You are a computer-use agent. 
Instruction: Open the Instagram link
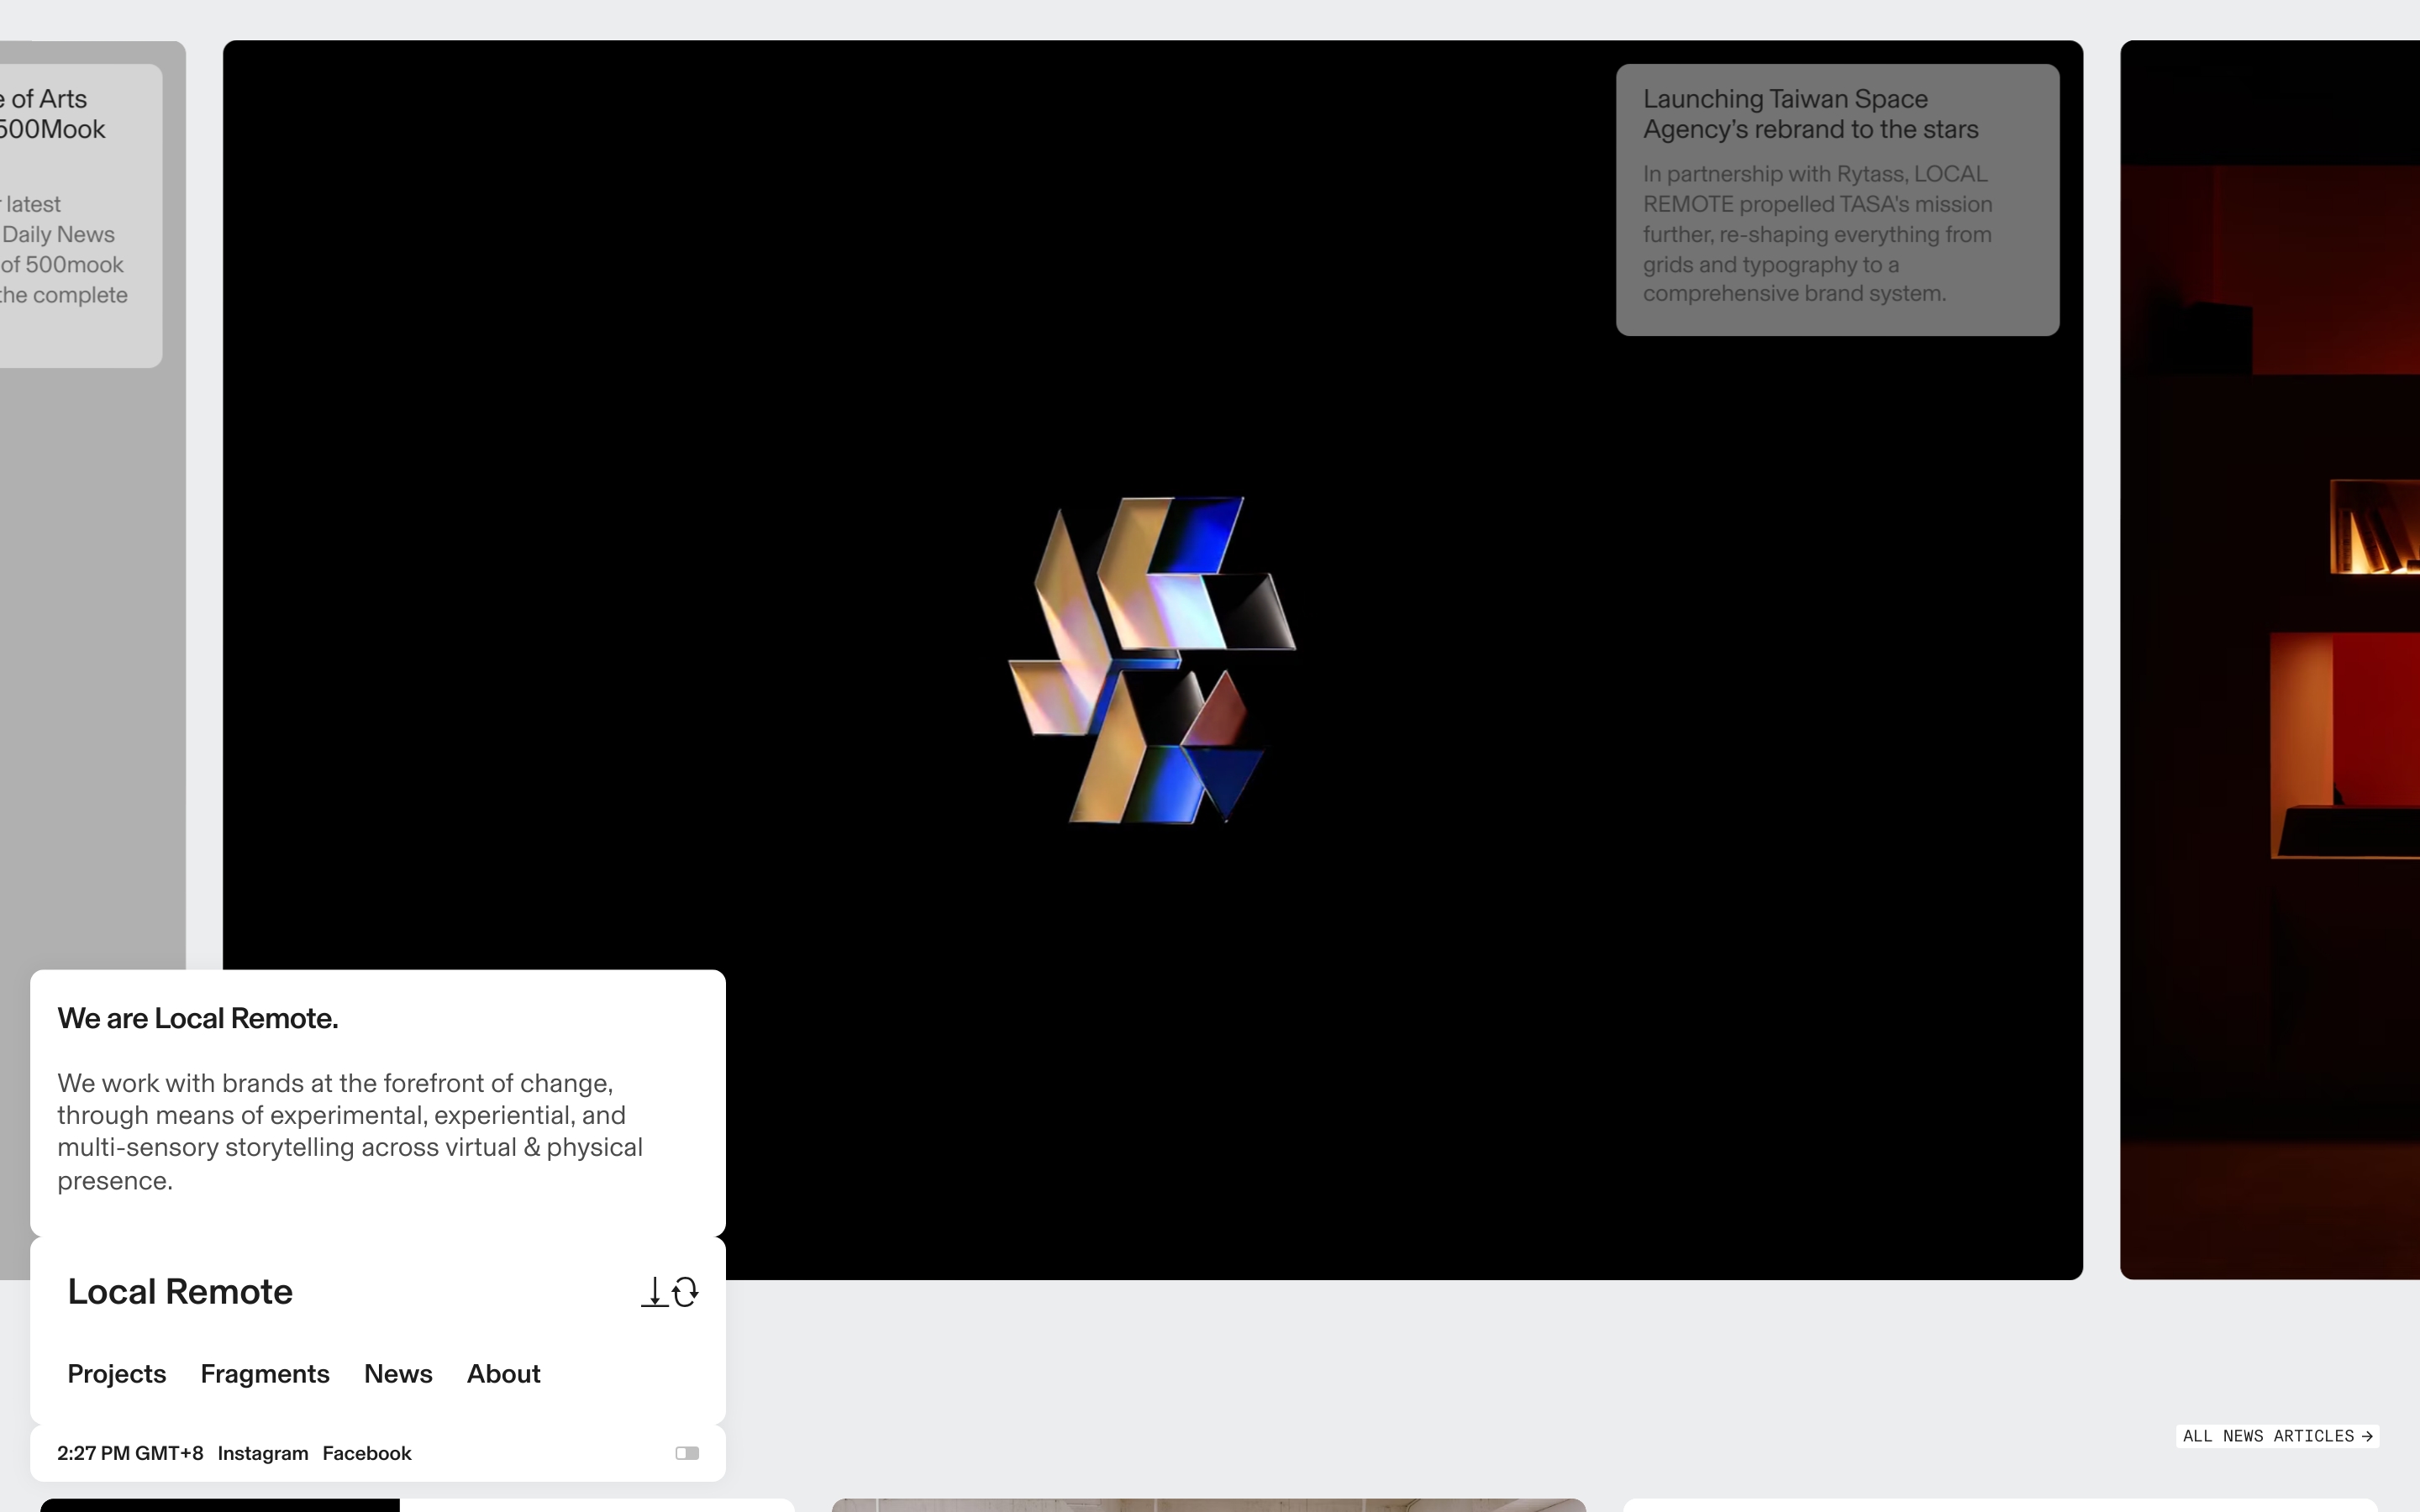(263, 1453)
